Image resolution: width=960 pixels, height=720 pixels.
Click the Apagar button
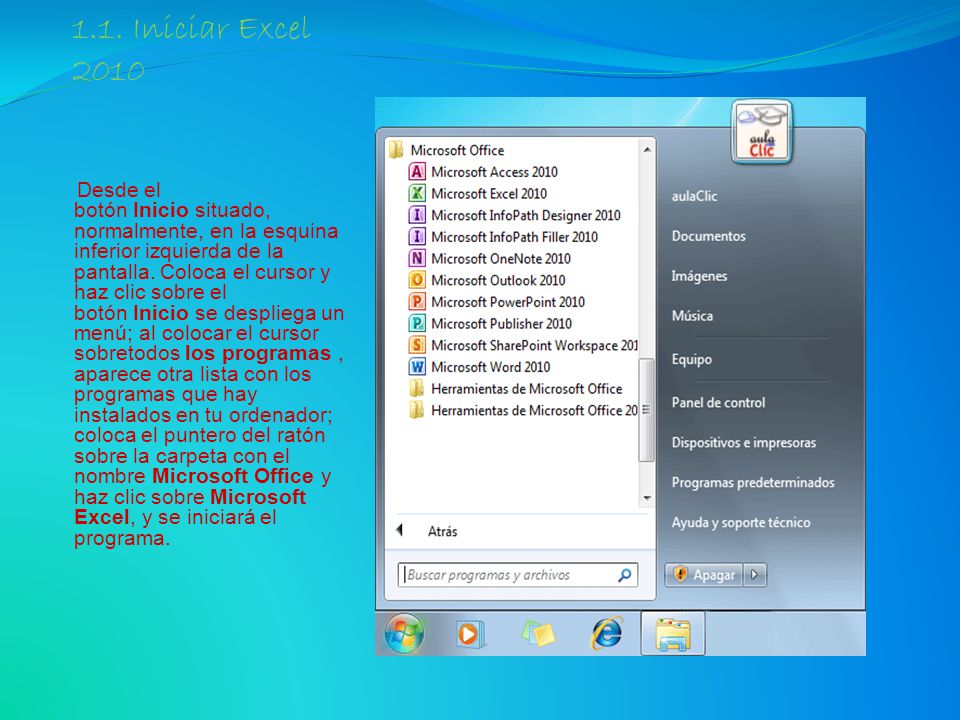(x=704, y=575)
